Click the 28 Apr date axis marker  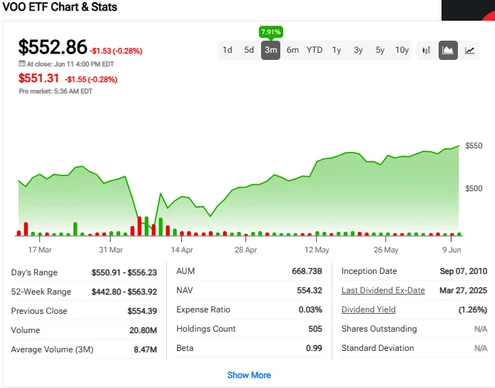[246, 250]
